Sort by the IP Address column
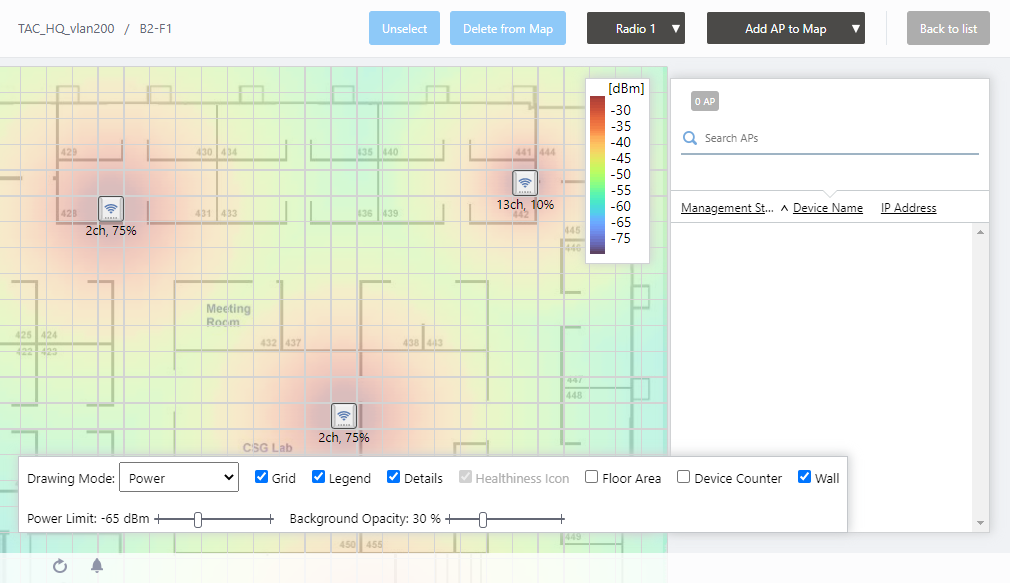Viewport: 1010px width, 583px height. (x=908, y=208)
